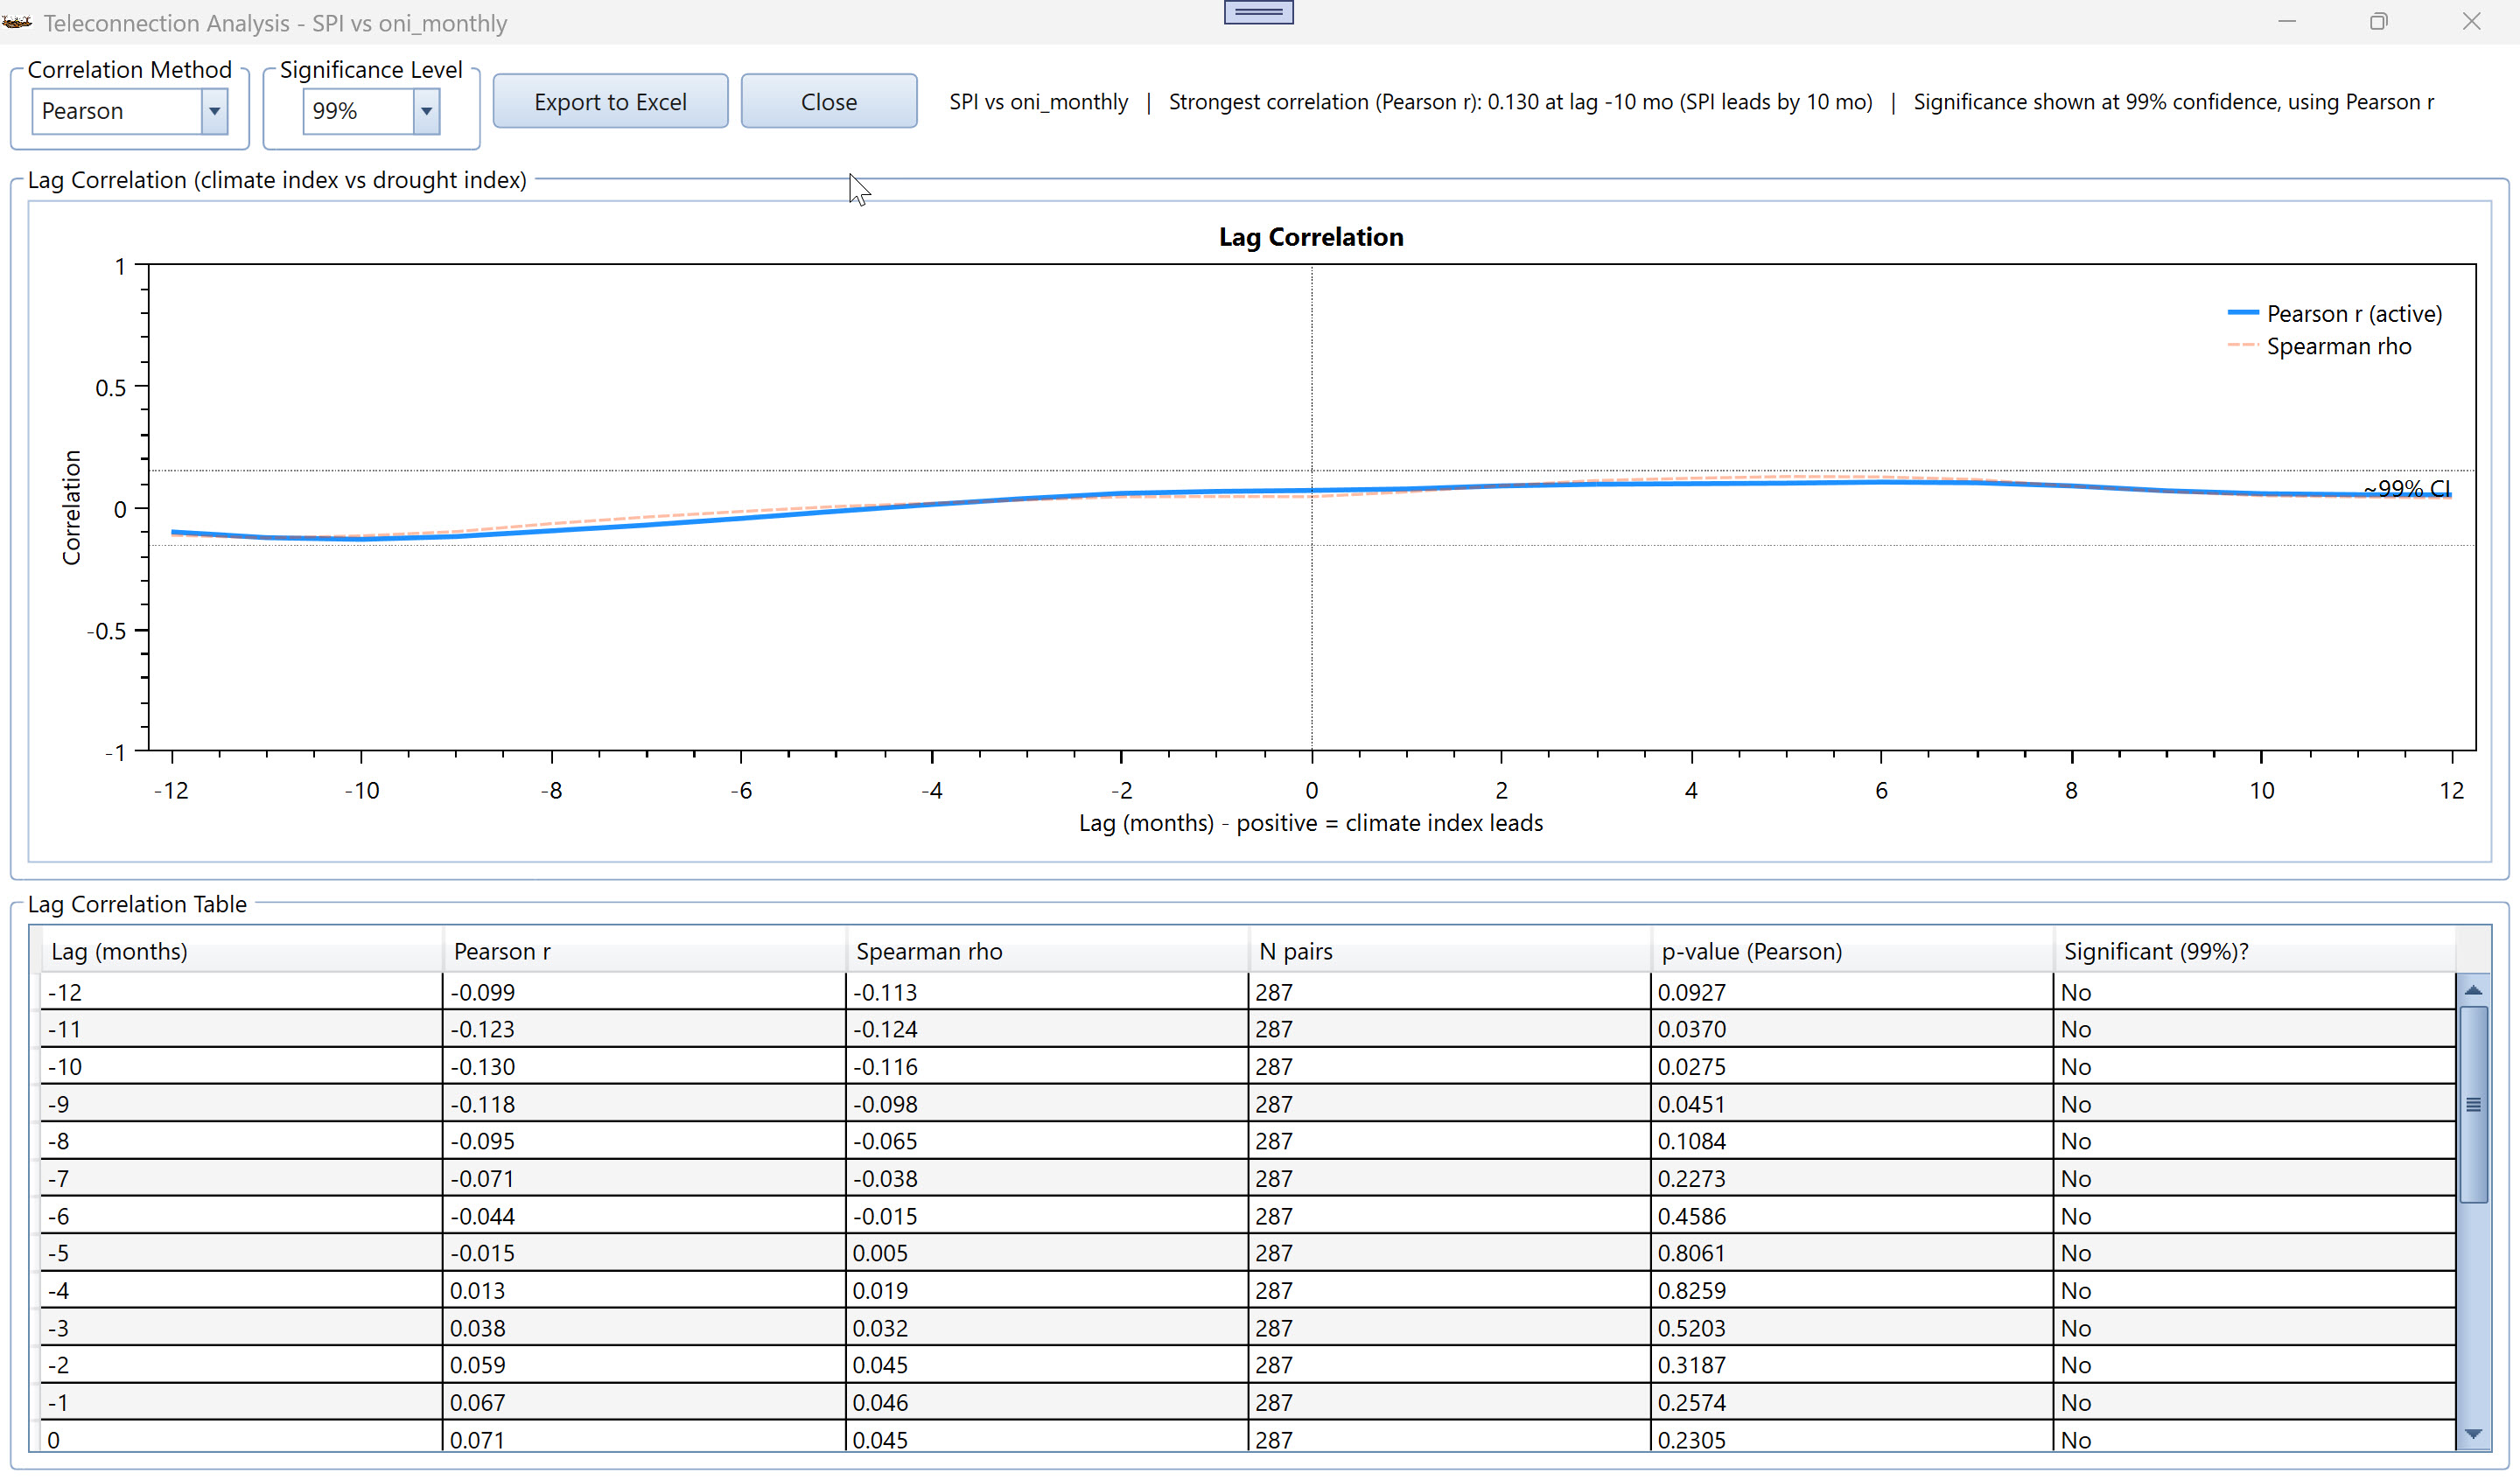Click the title bar drag handle icon
Image resolution: width=2520 pixels, height=1480 pixels.
pyautogui.click(x=1258, y=12)
